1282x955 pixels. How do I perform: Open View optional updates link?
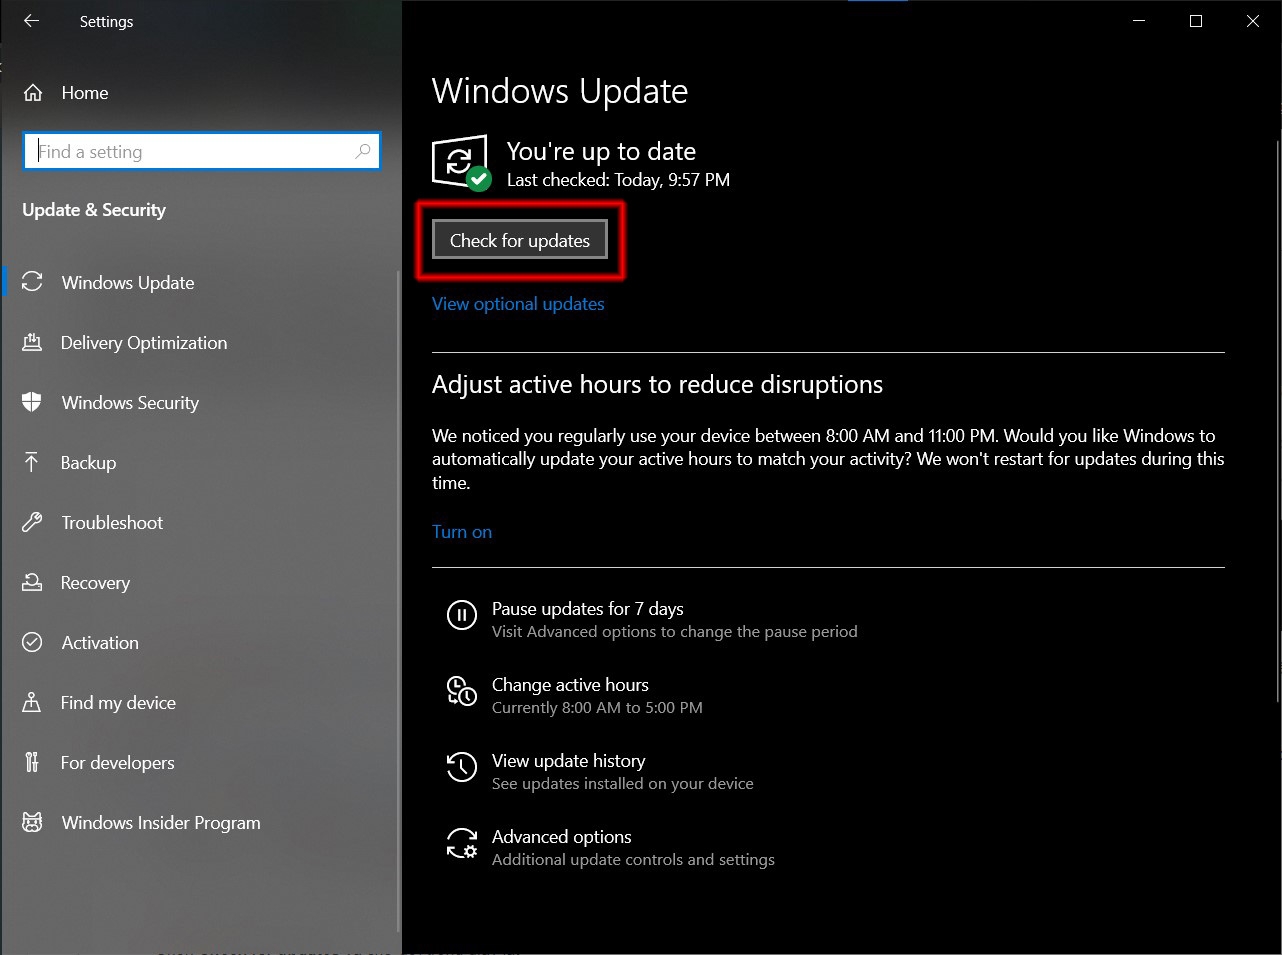[518, 304]
